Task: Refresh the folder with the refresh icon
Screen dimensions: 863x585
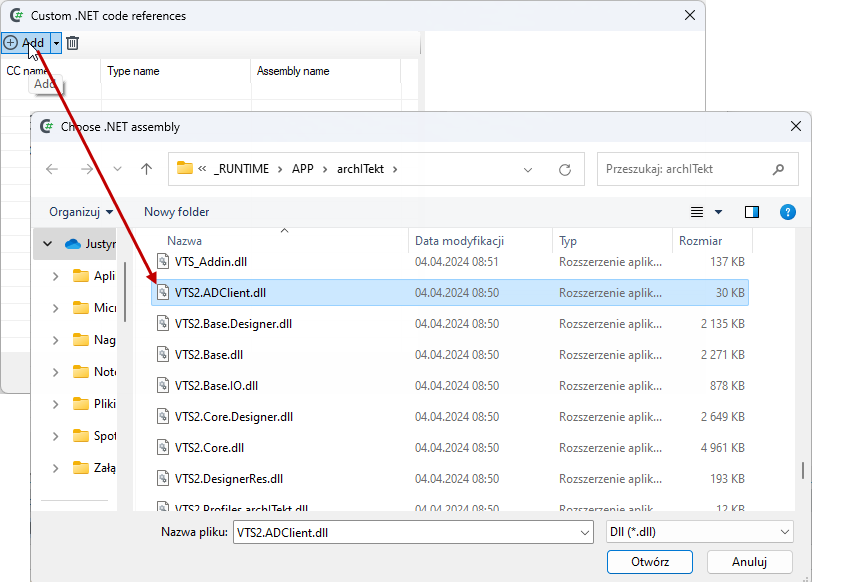Action: coord(565,170)
